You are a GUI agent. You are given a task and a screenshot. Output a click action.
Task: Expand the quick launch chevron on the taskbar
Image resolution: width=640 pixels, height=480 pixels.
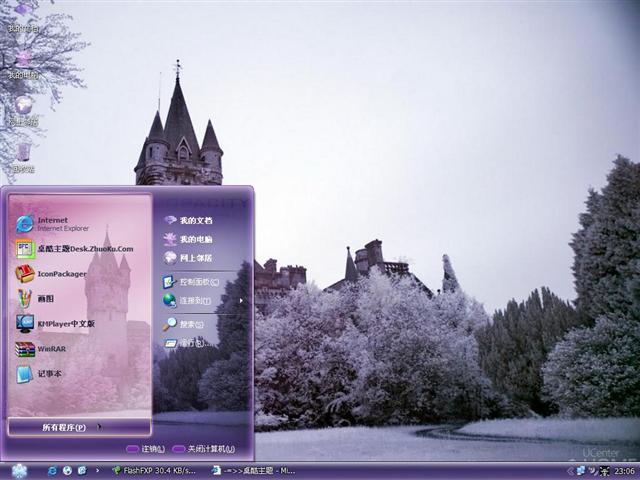[x=97, y=471]
